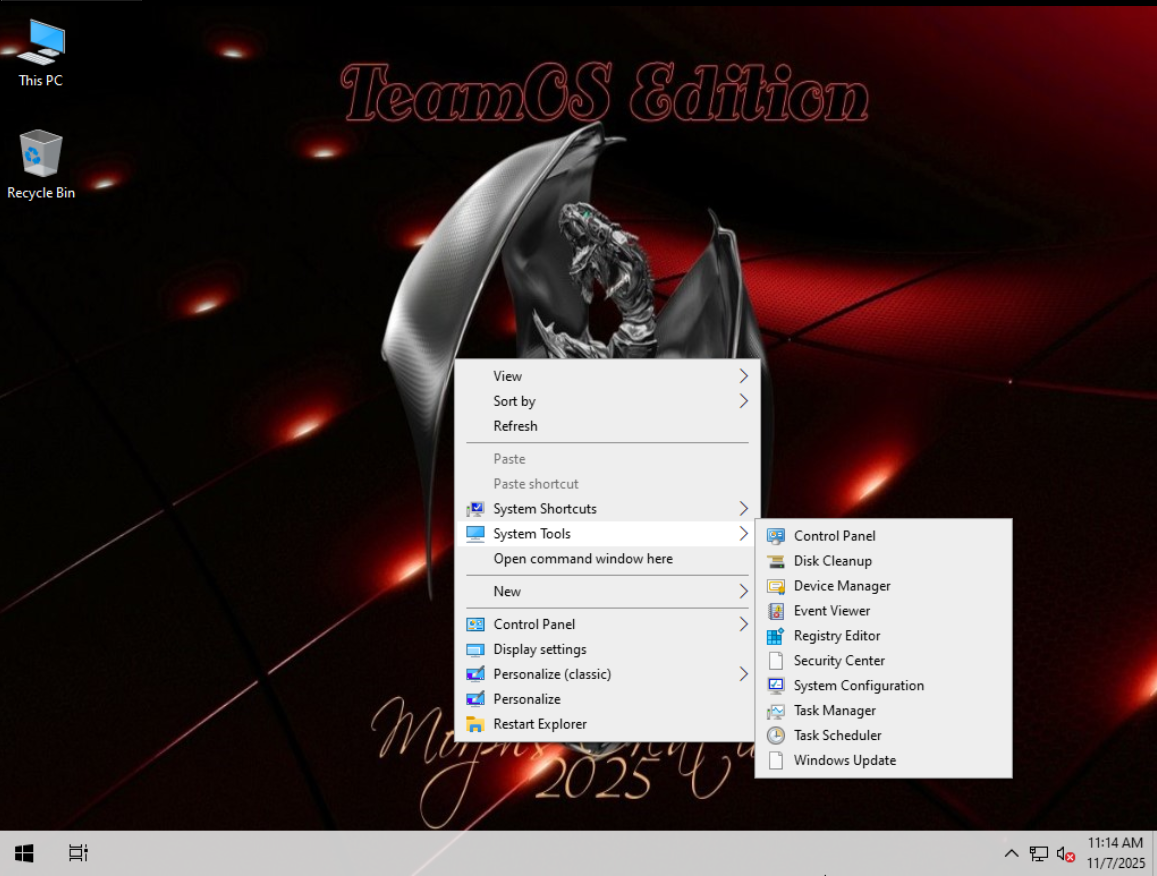Open Task View from the taskbar
Image resolution: width=1157 pixels, height=876 pixels.
78,853
